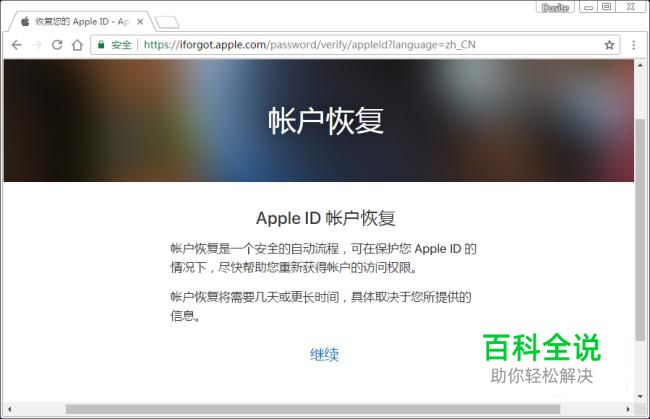This screenshot has height=419, width=650.
Task: Click the vertical scrollbar thumb
Action: [640, 230]
